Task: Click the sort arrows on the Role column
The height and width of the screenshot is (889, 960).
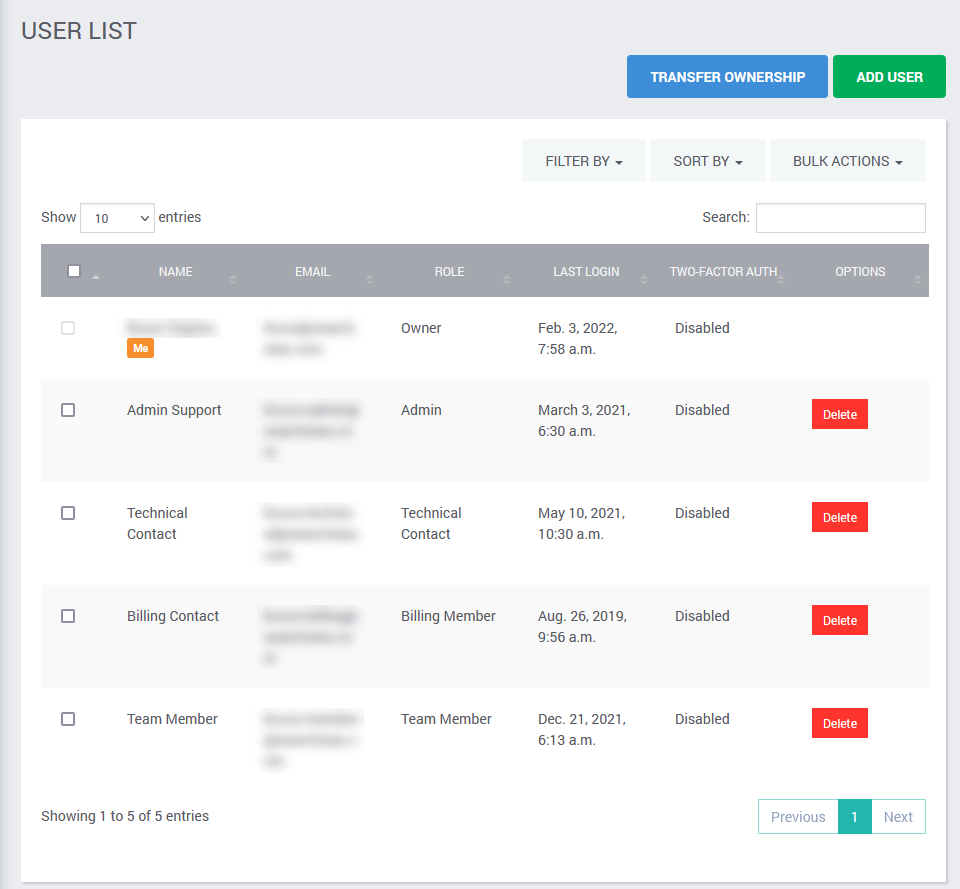Action: pyautogui.click(x=507, y=279)
